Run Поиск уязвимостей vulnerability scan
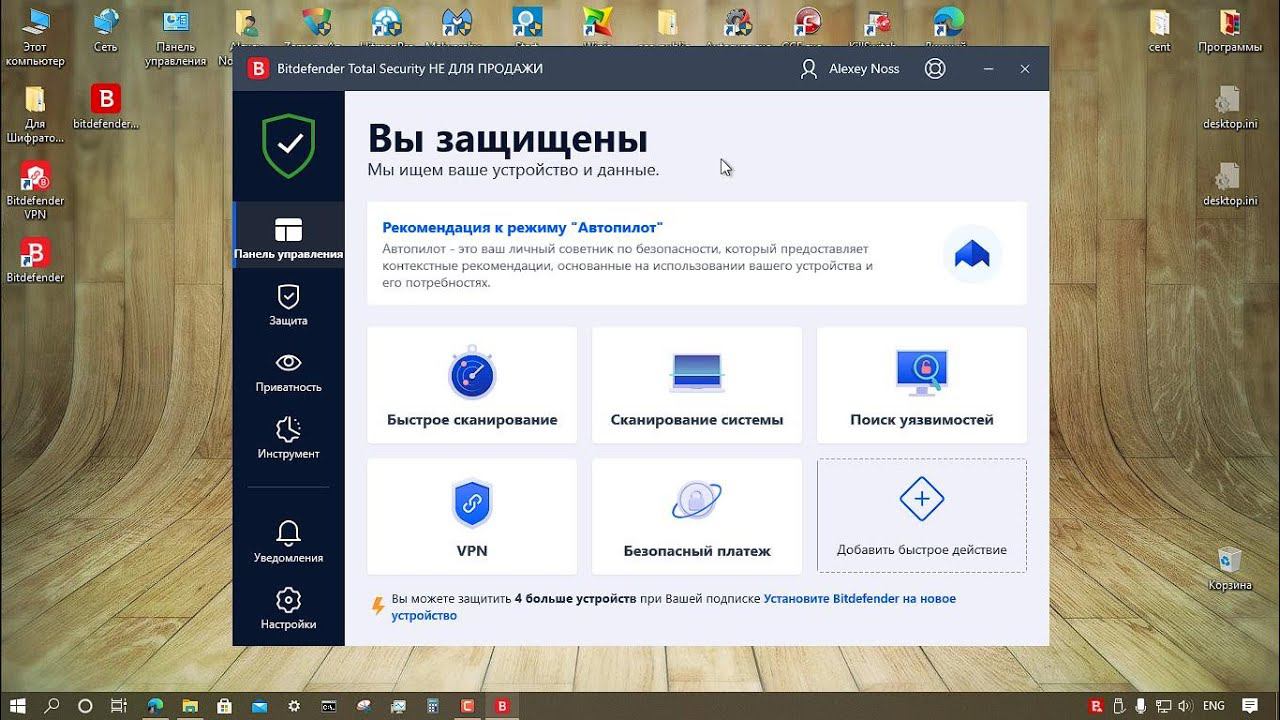1280x720 pixels. pyautogui.click(x=922, y=385)
